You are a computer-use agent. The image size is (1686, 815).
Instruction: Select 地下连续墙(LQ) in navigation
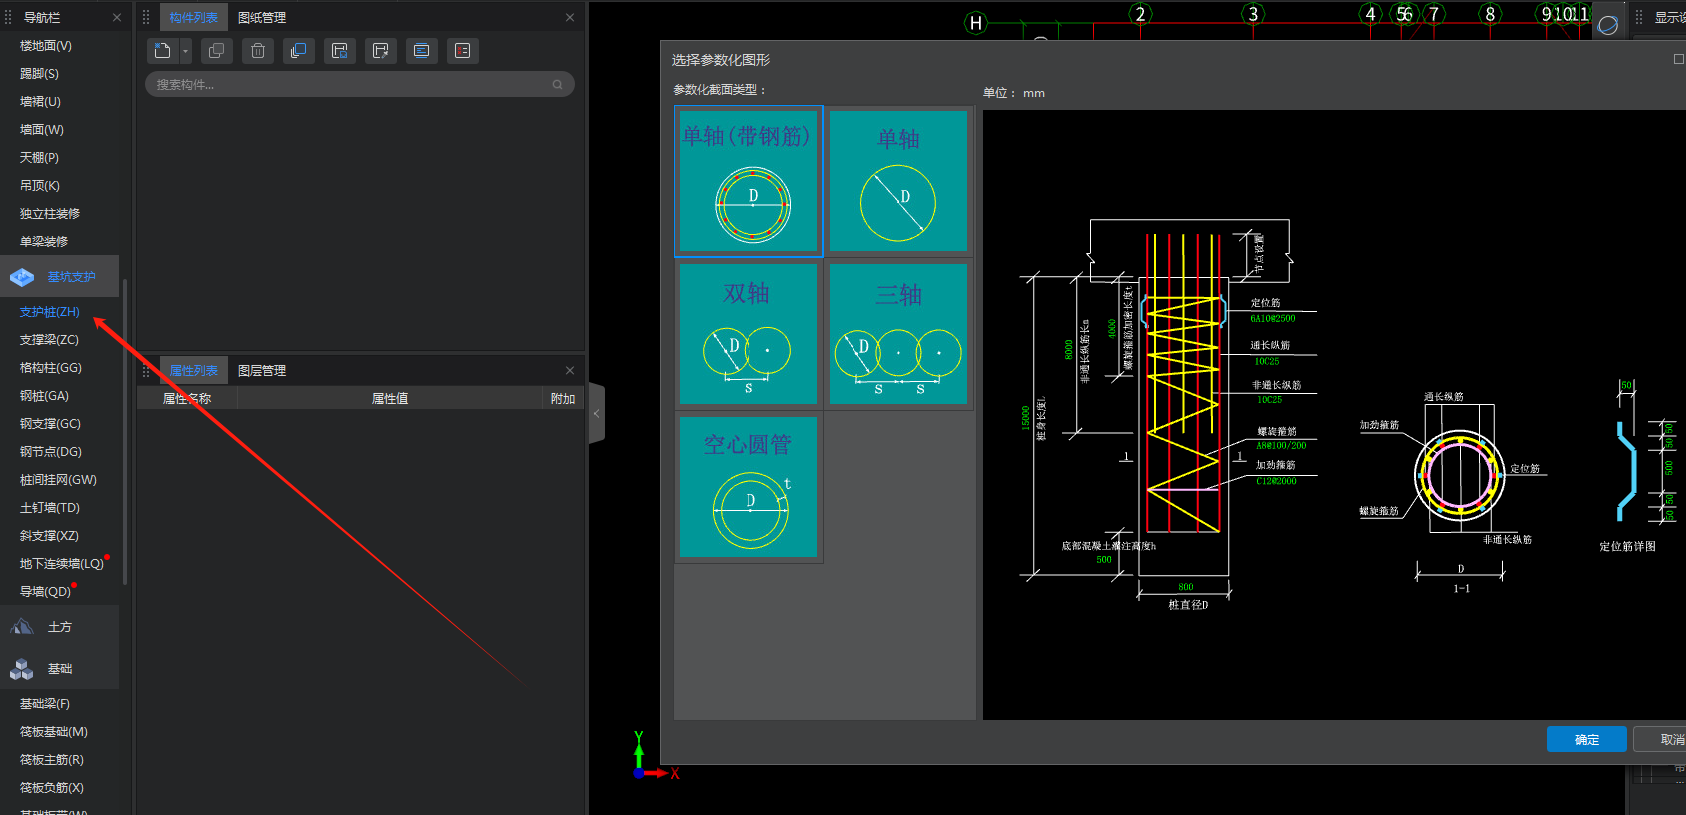61,564
